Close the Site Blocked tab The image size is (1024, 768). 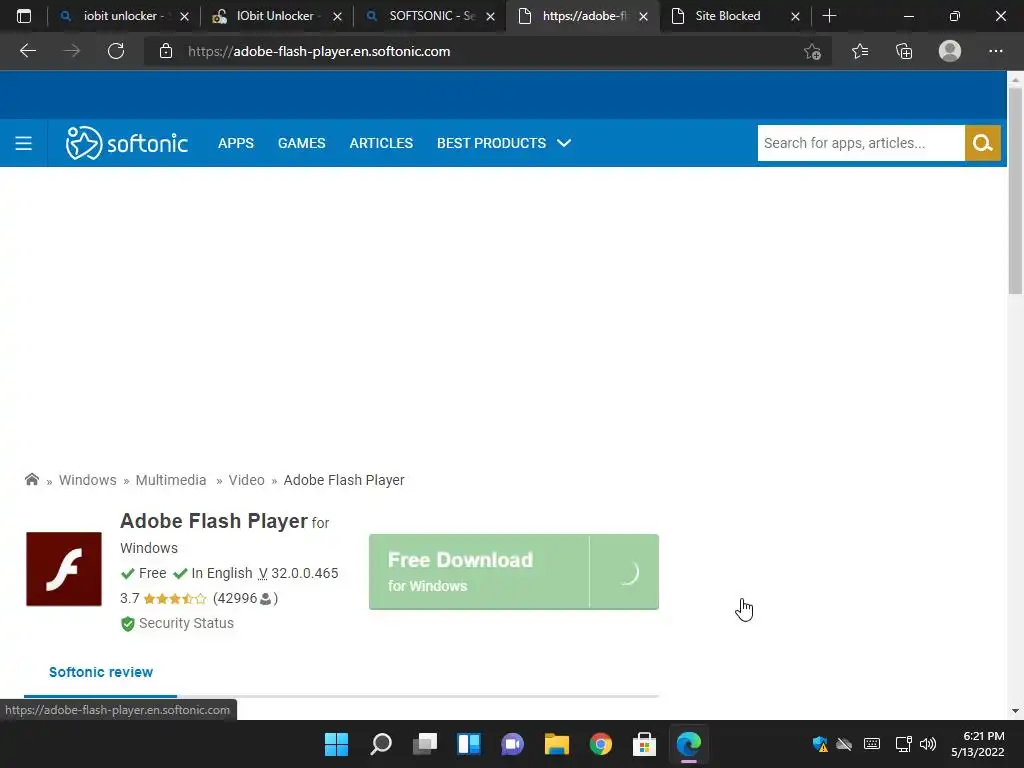pyautogui.click(x=795, y=16)
